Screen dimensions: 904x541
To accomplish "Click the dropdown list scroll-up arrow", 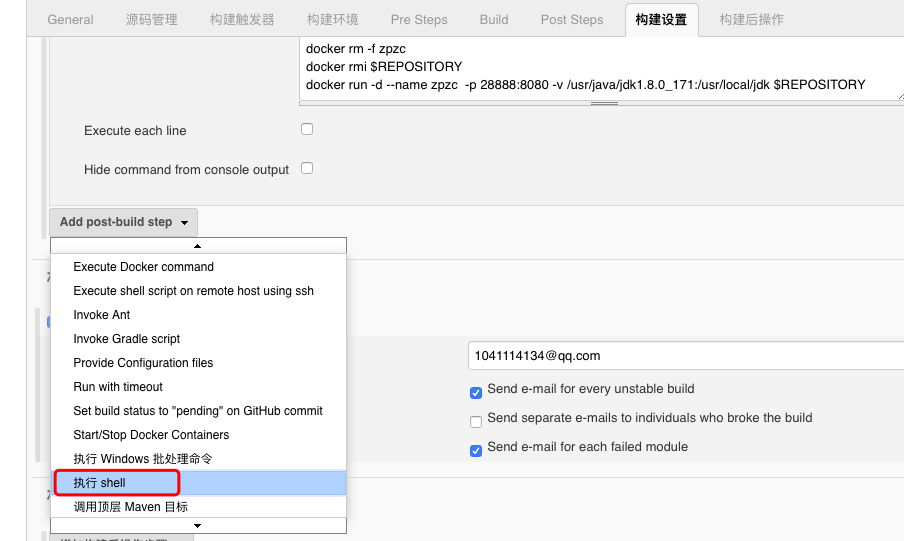I will 198,246.
